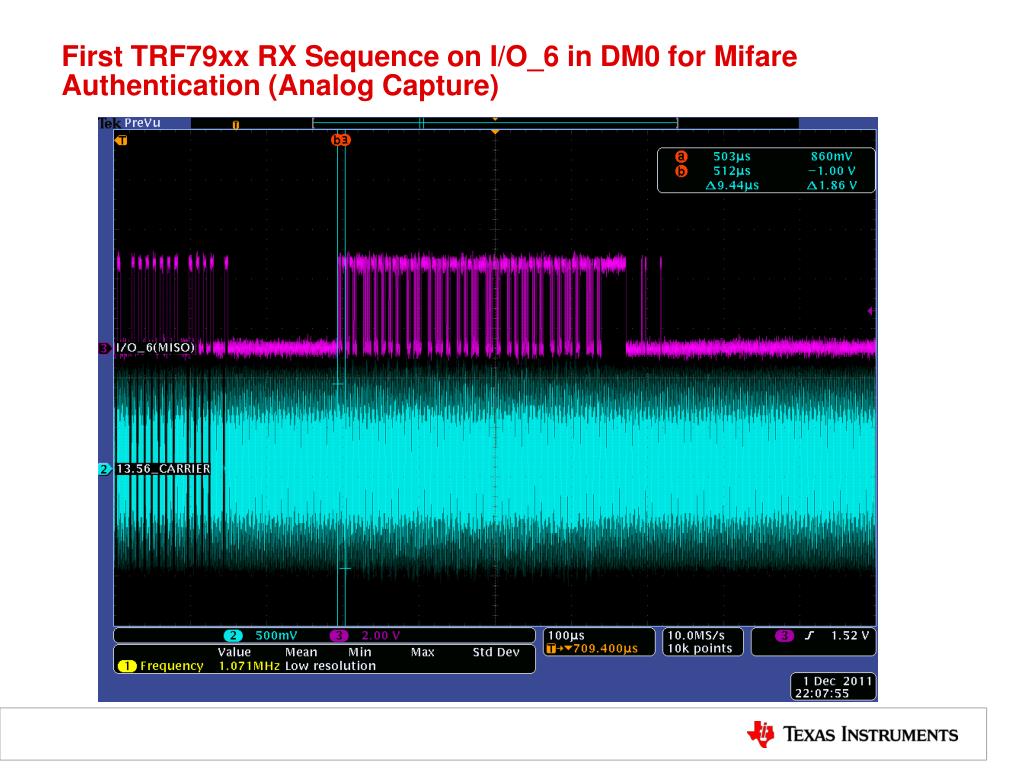Click the Texas Instruments logo

[852, 734]
